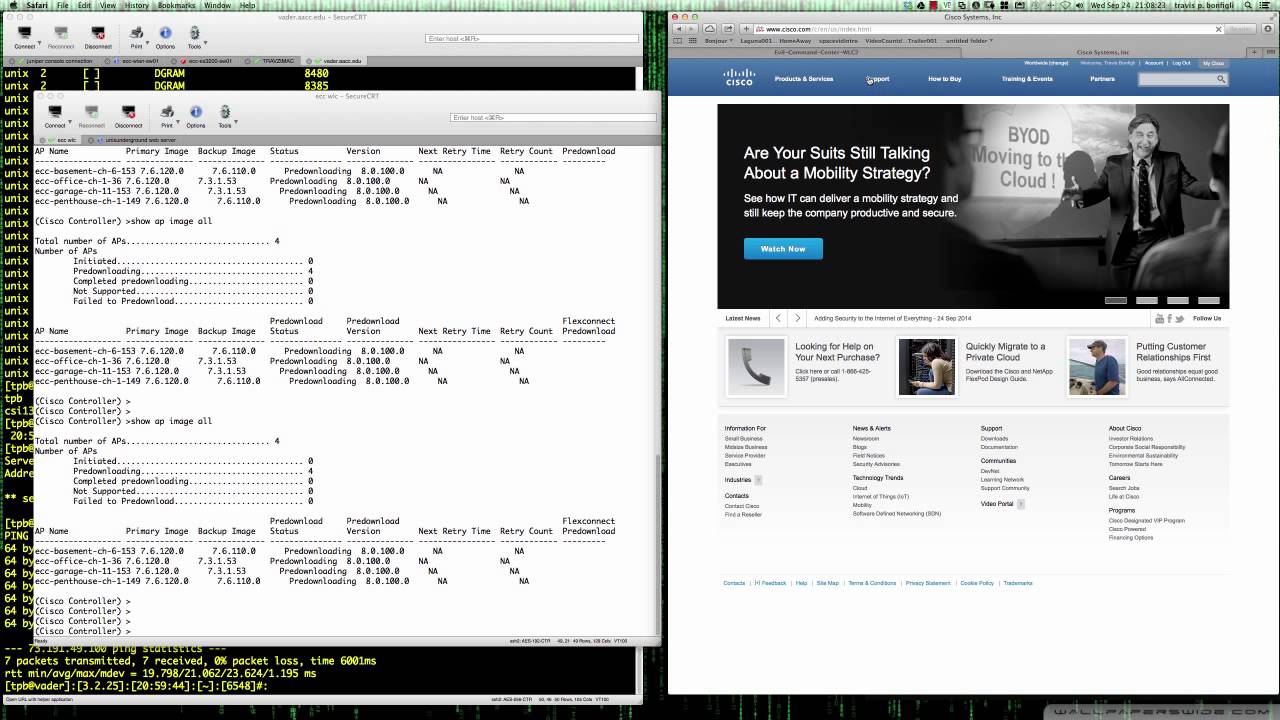Open Cisco YouTube follow icon
The height and width of the screenshot is (720, 1280).
point(1160,319)
